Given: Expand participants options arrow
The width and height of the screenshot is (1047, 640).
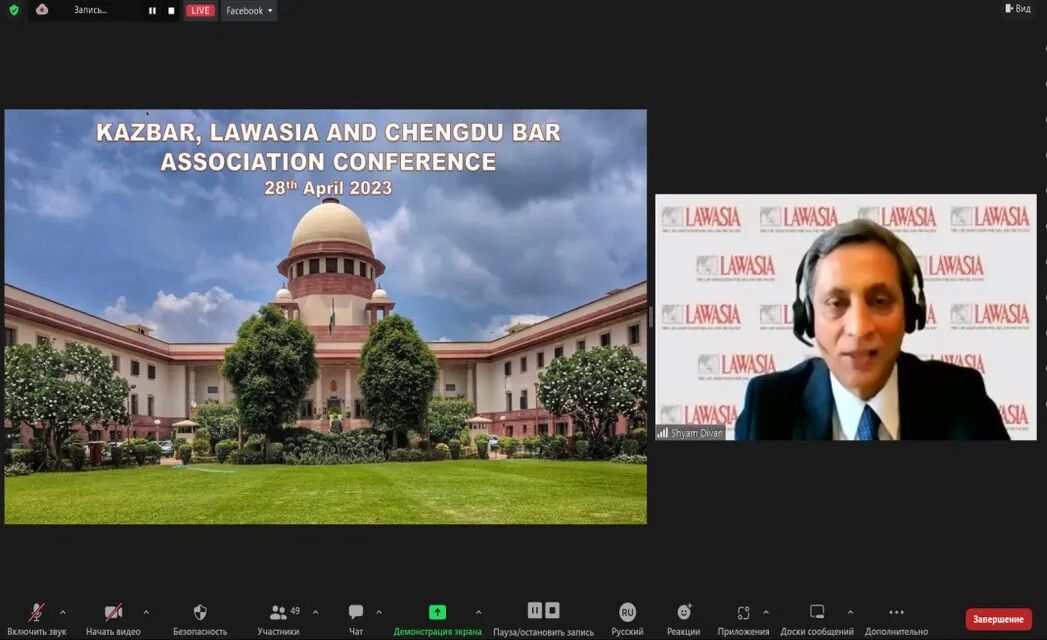Looking at the screenshot, I should click(x=315, y=612).
